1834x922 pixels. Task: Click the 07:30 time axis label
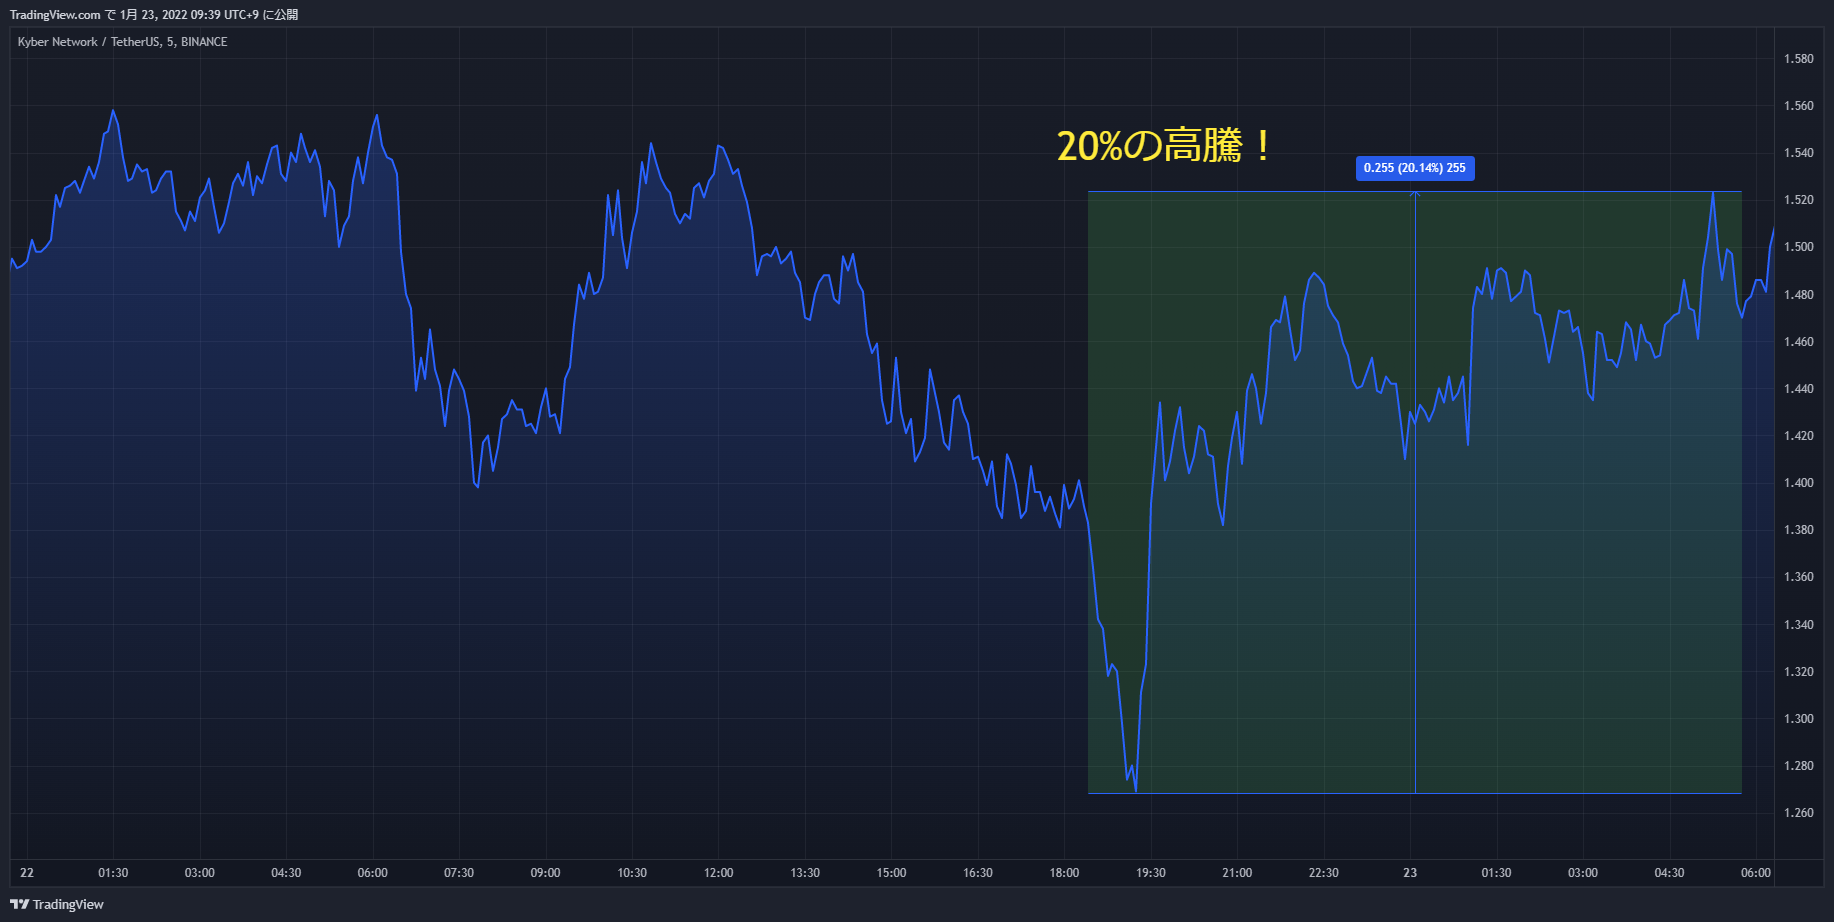click(x=459, y=873)
